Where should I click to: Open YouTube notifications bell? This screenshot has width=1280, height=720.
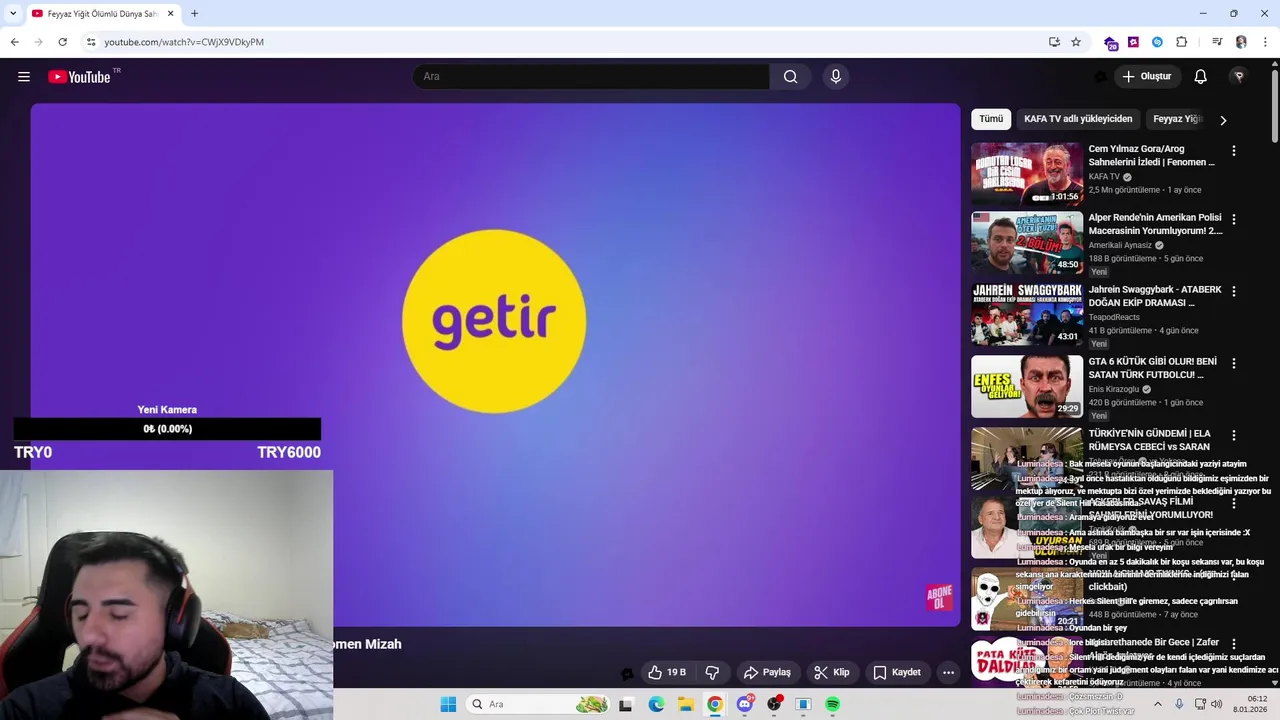(x=1200, y=77)
